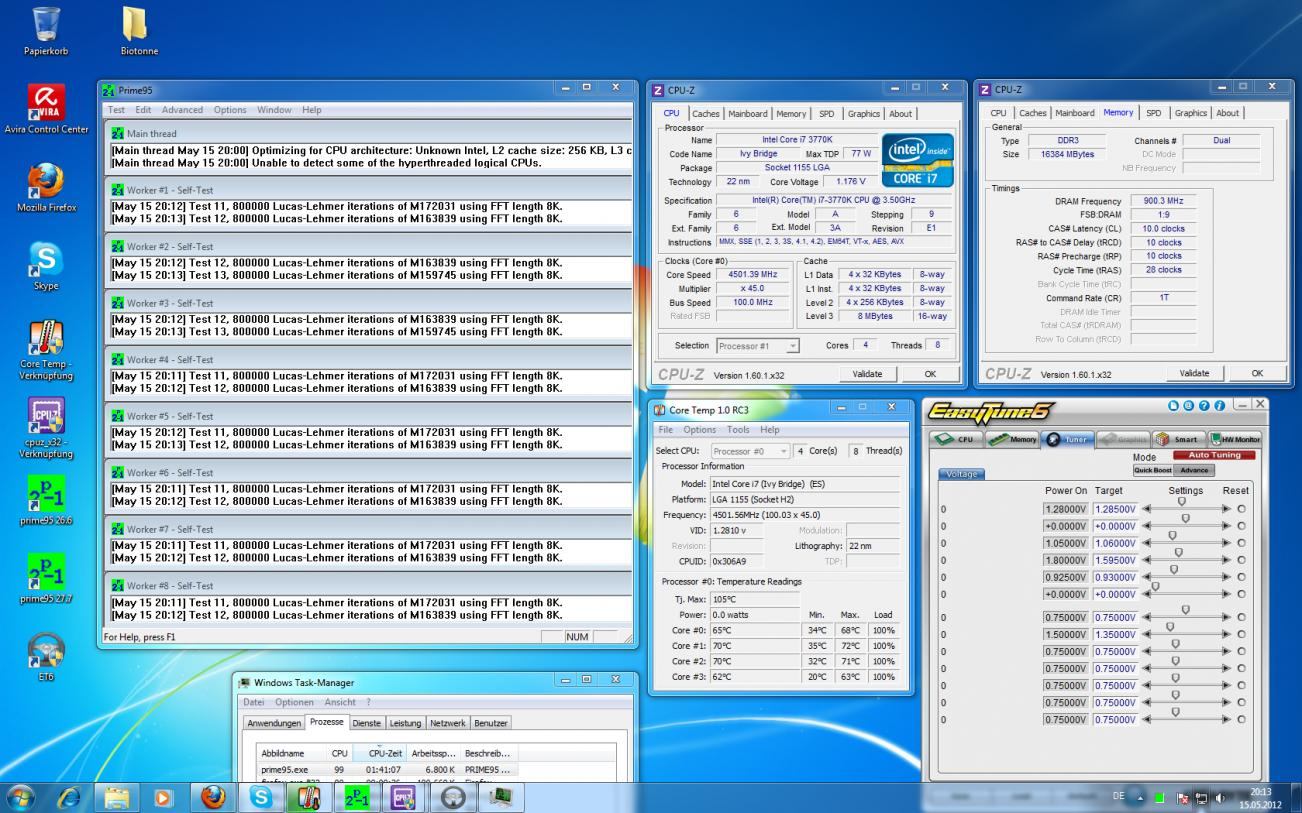Open Internet Explorer from the taskbar
Image resolution: width=1302 pixels, height=813 pixels.
(x=69, y=797)
